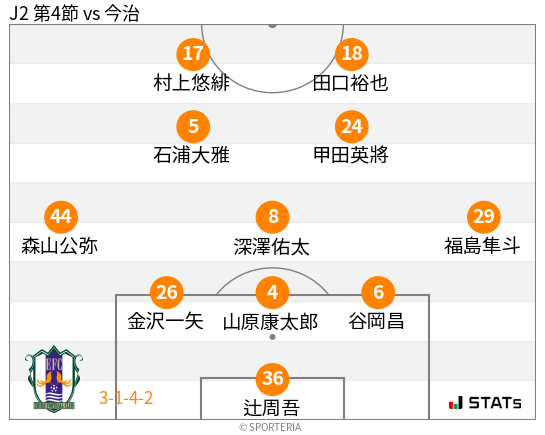Click the 3-1-4-2 formation label
545x435 pixels.
point(126,398)
